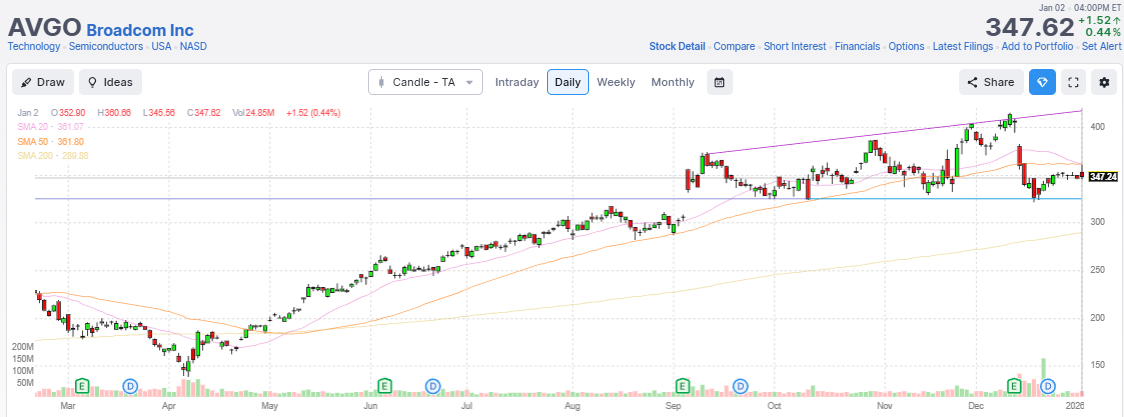This screenshot has width=1124, height=417.
Task: Click the blue diamond Elite icon
Action: (x=1042, y=82)
